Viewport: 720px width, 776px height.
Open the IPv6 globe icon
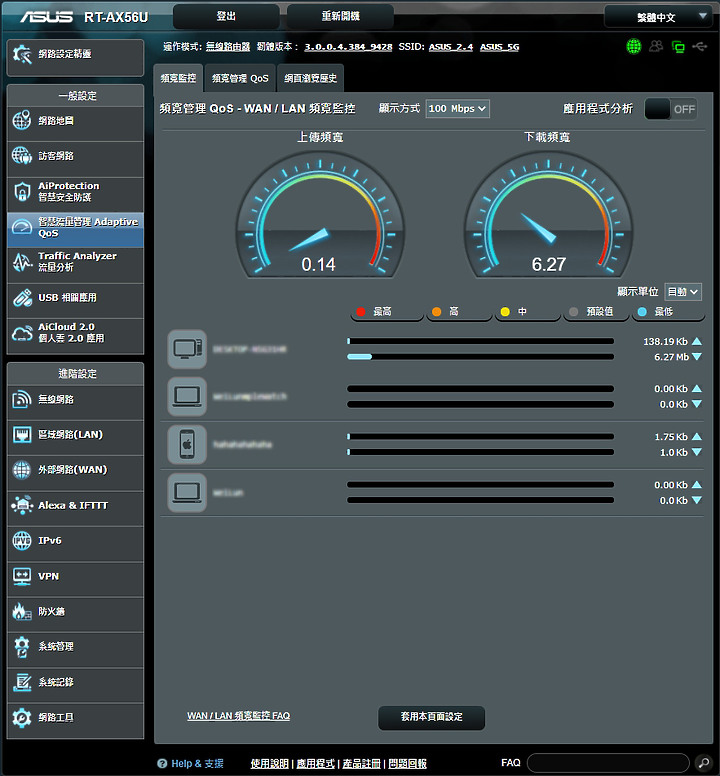22,540
